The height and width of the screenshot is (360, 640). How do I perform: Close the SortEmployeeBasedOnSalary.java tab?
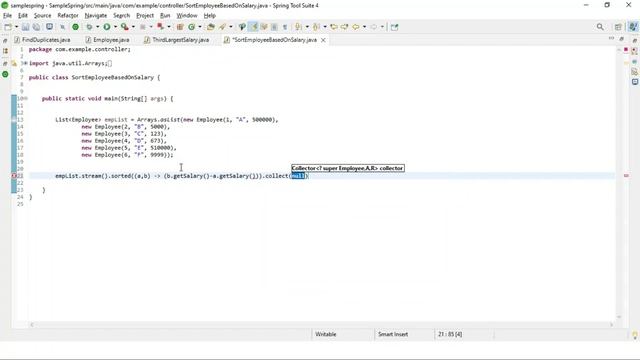click(323, 40)
